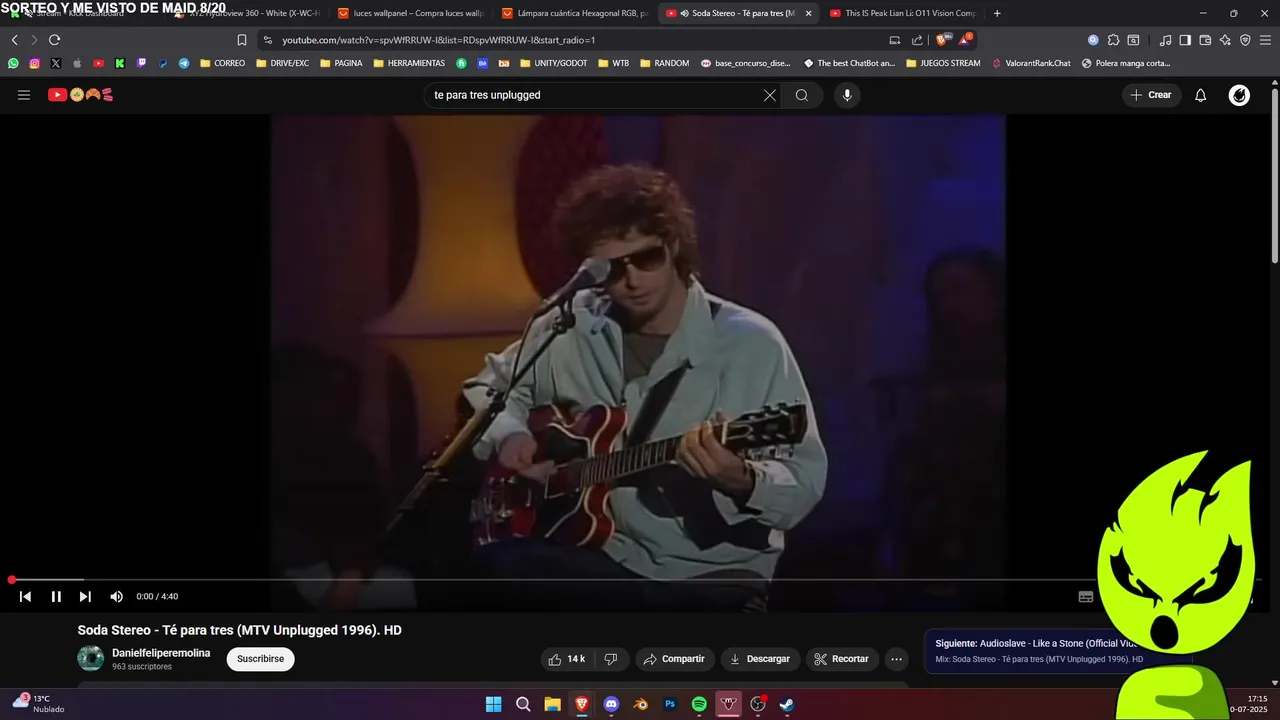This screenshot has height=720, width=1280.
Task: Open more actions three-dot menu
Action: [896, 659]
